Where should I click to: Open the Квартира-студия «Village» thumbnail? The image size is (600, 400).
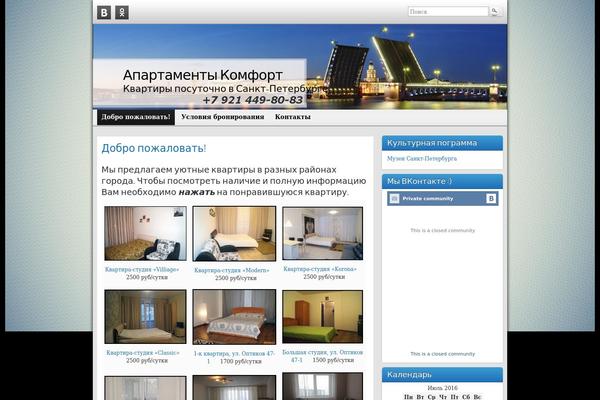pyautogui.click(x=145, y=233)
